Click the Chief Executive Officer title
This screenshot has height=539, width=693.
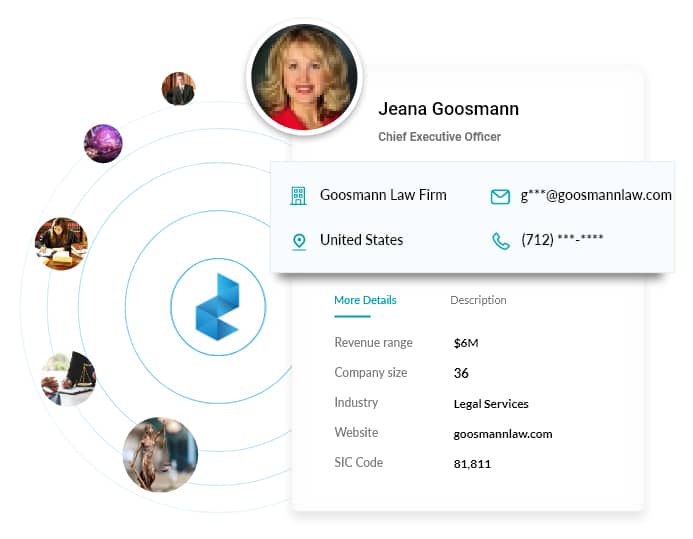[x=439, y=137]
